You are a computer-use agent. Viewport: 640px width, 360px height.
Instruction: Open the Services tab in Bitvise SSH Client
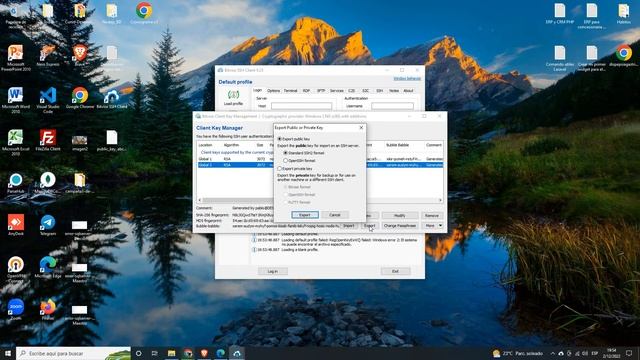click(337, 91)
